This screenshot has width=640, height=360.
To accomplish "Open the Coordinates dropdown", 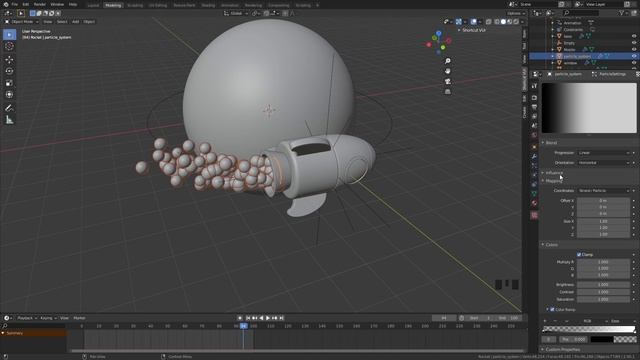I will (x=604, y=191).
